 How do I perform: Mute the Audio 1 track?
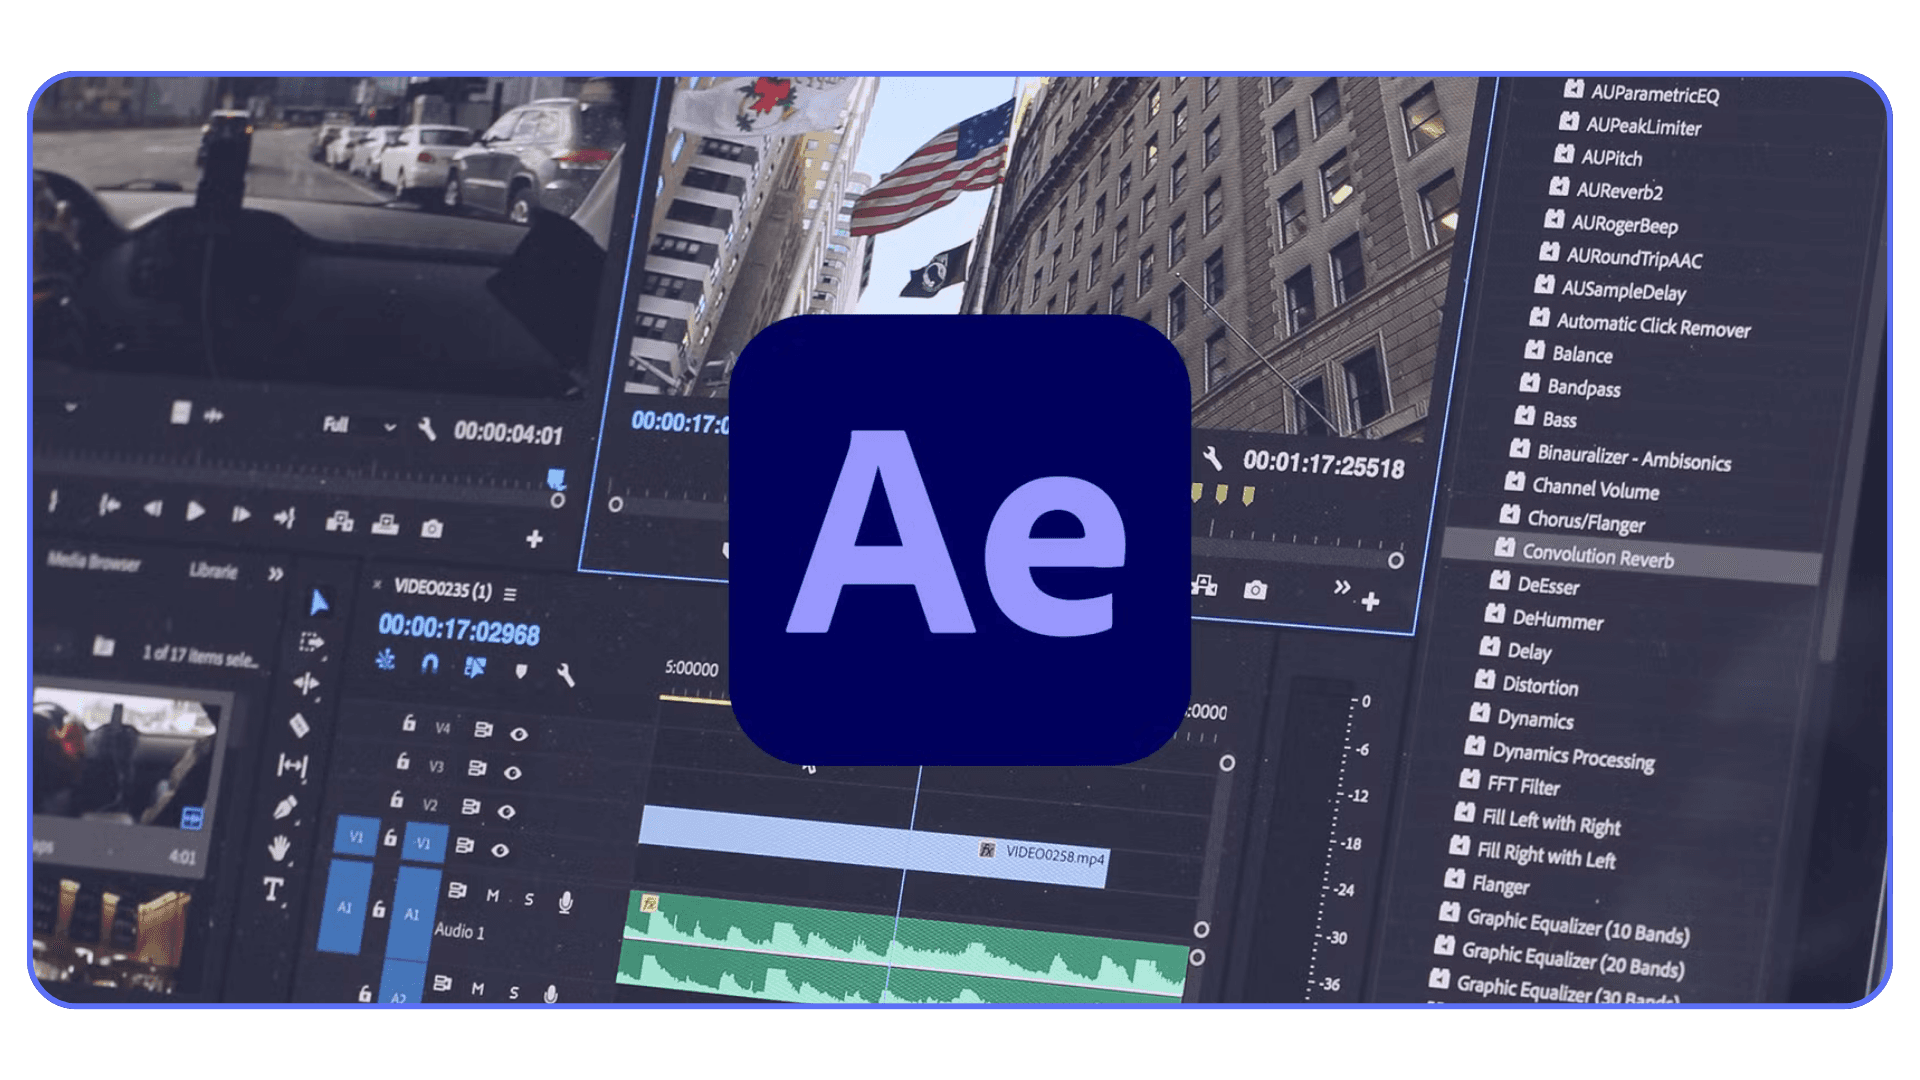point(492,897)
